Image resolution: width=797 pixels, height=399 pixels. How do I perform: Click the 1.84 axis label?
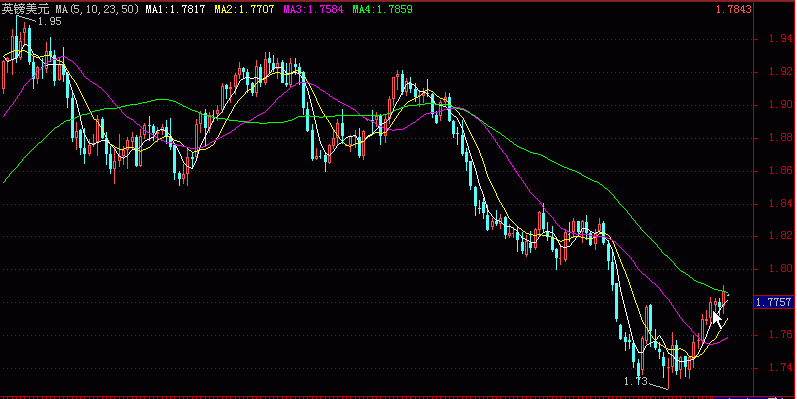click(780, 203)
